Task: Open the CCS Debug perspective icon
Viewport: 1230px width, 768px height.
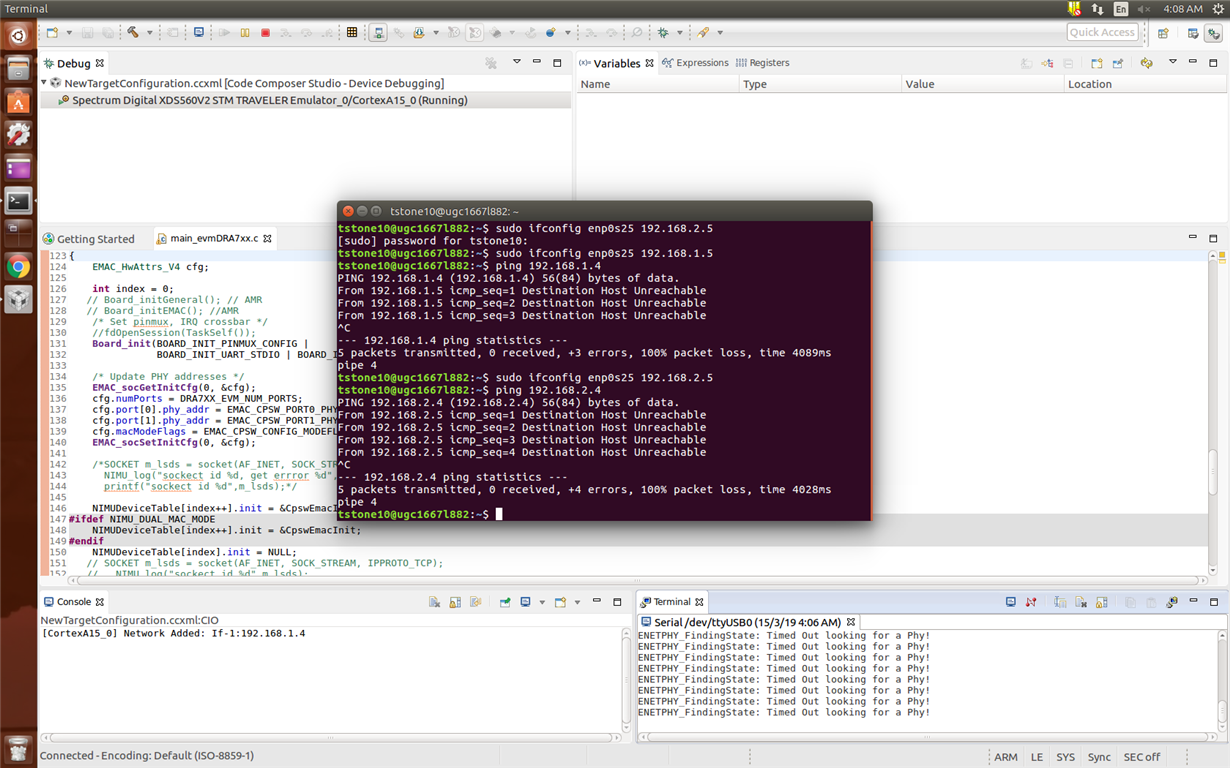Action: (x=1213, y=33)
